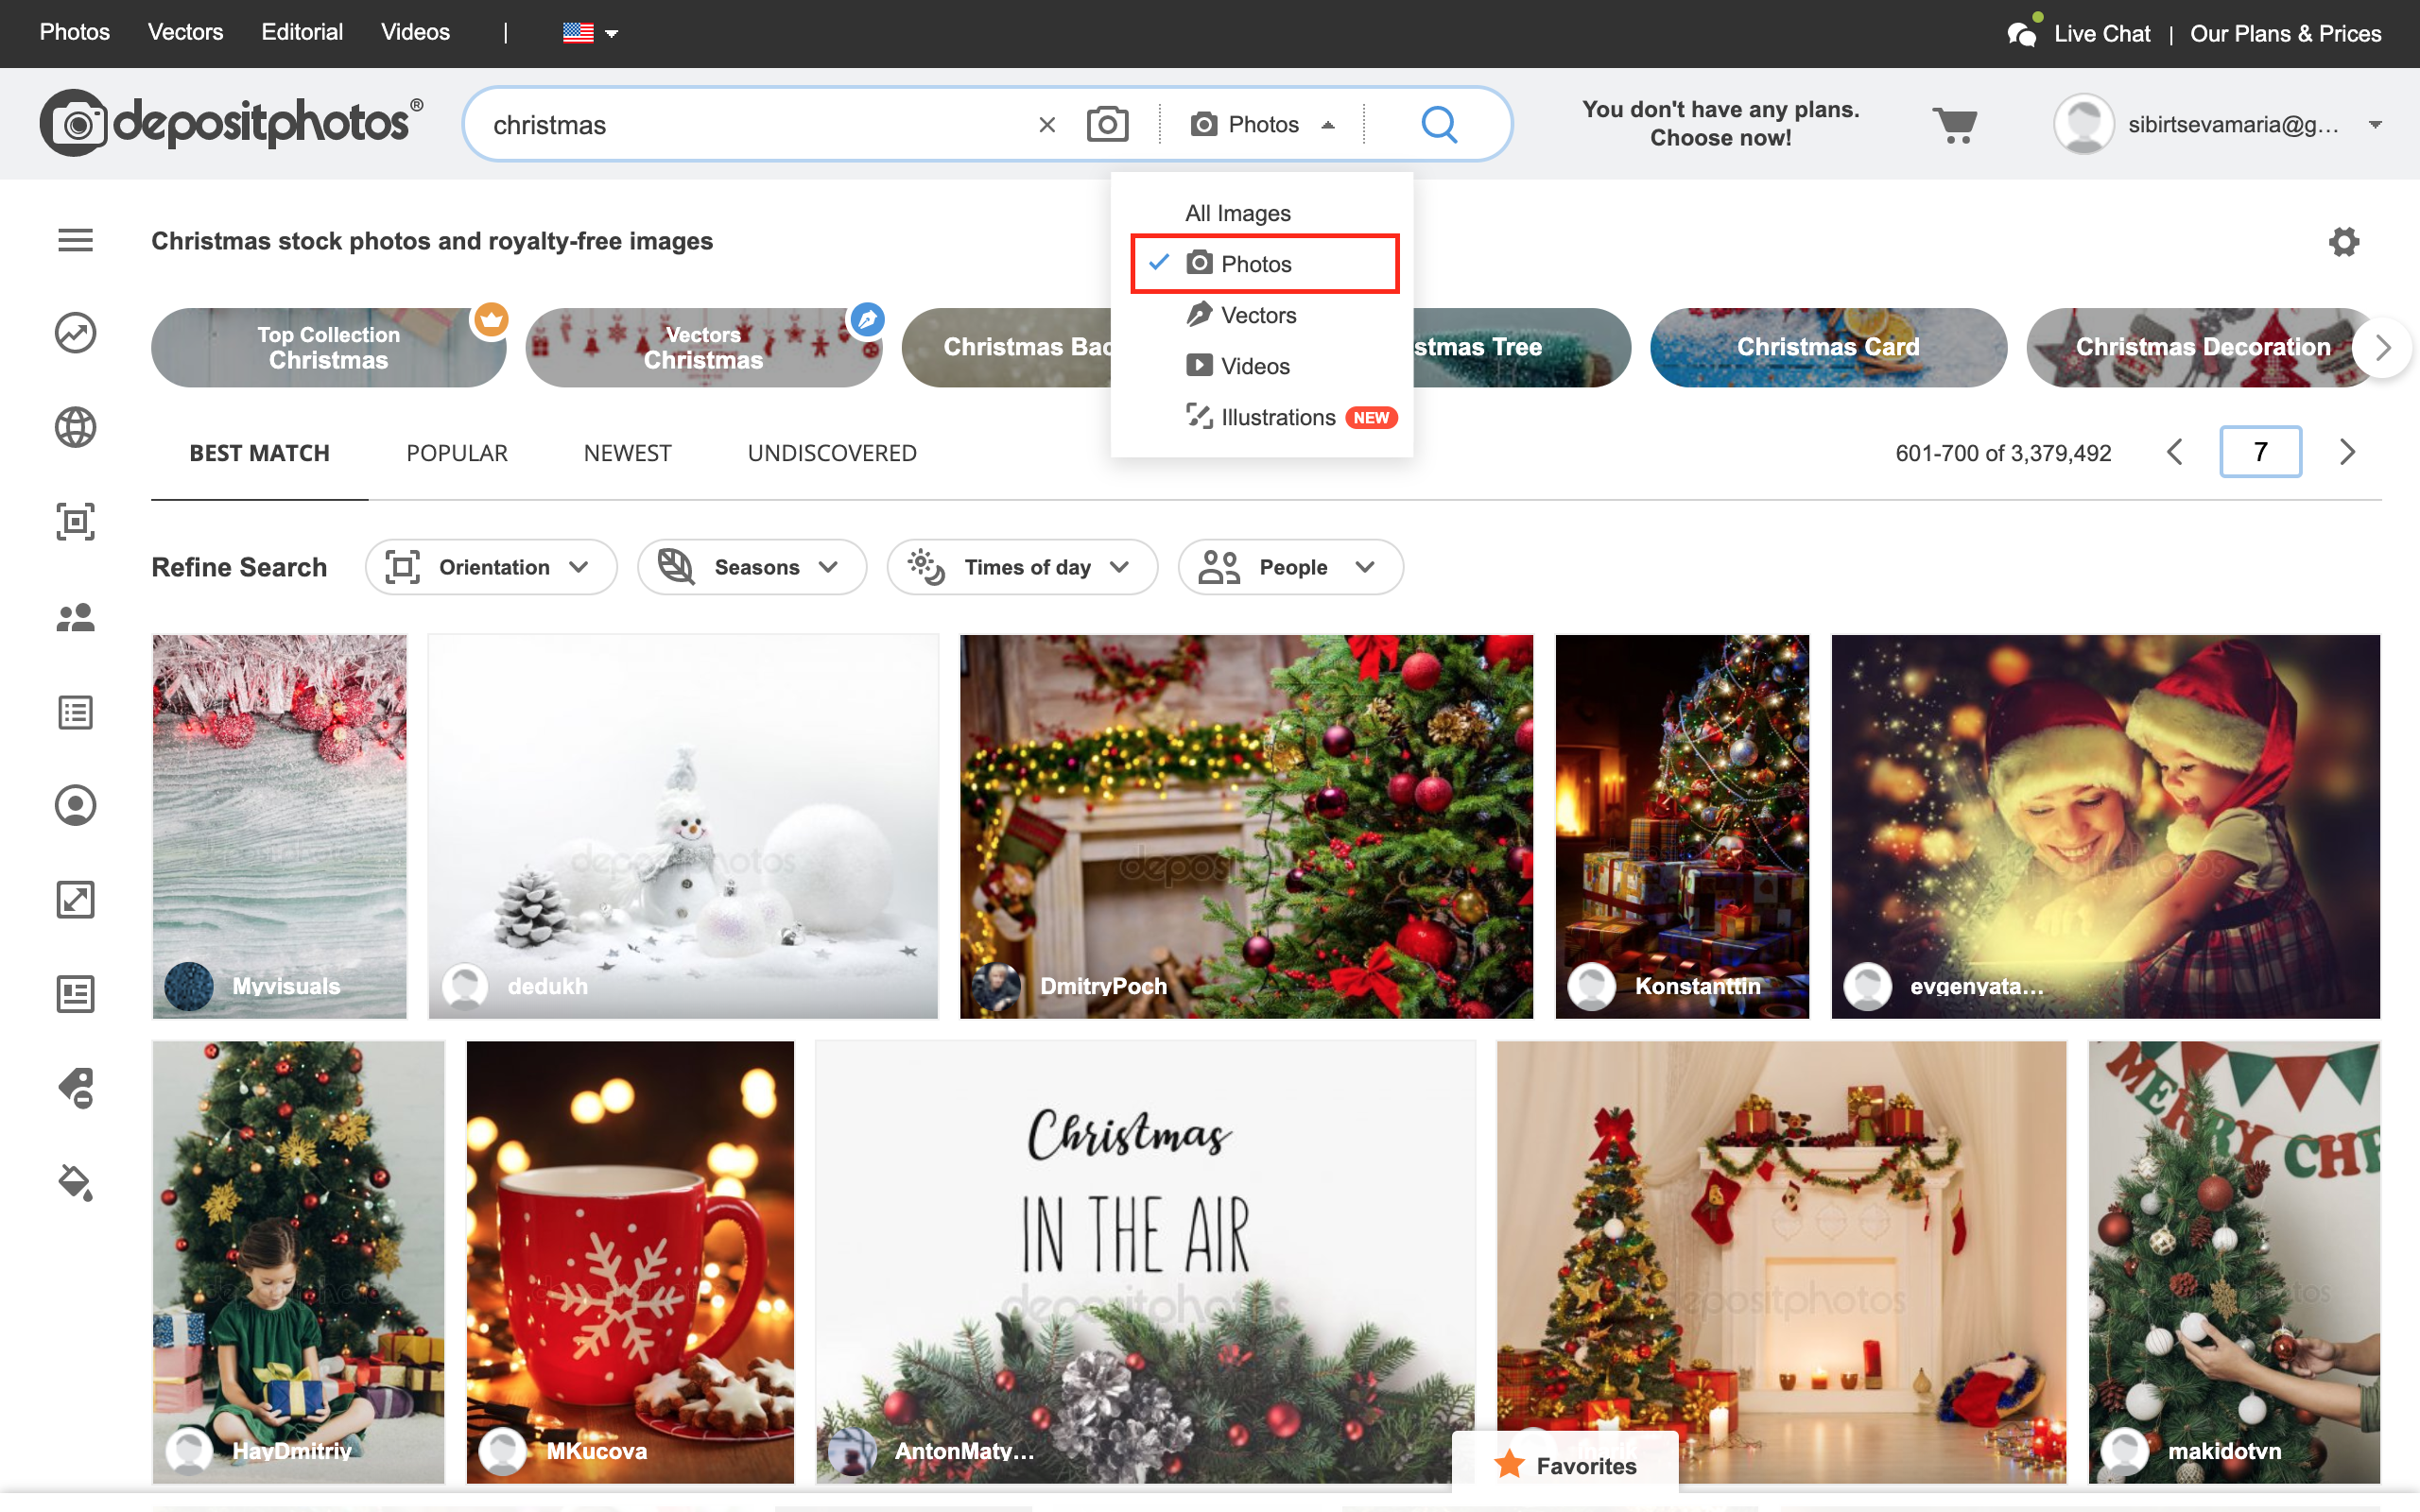Select Vectors in the filter dropdown

click(1258, 316)
